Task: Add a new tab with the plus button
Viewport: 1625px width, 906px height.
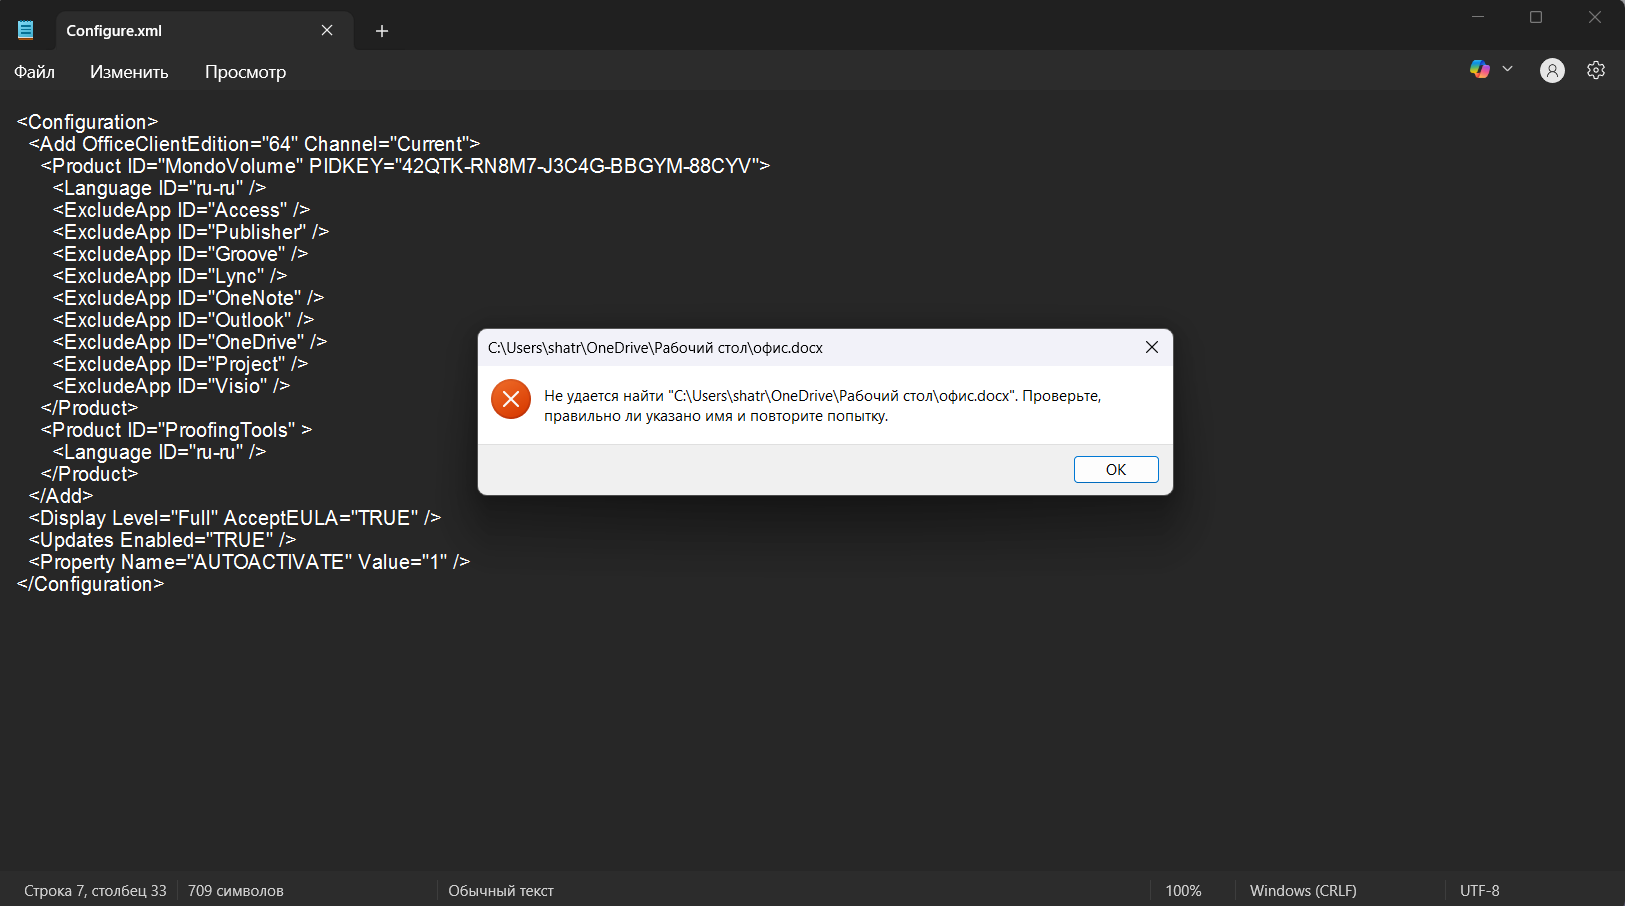Action: coord(382,31)
